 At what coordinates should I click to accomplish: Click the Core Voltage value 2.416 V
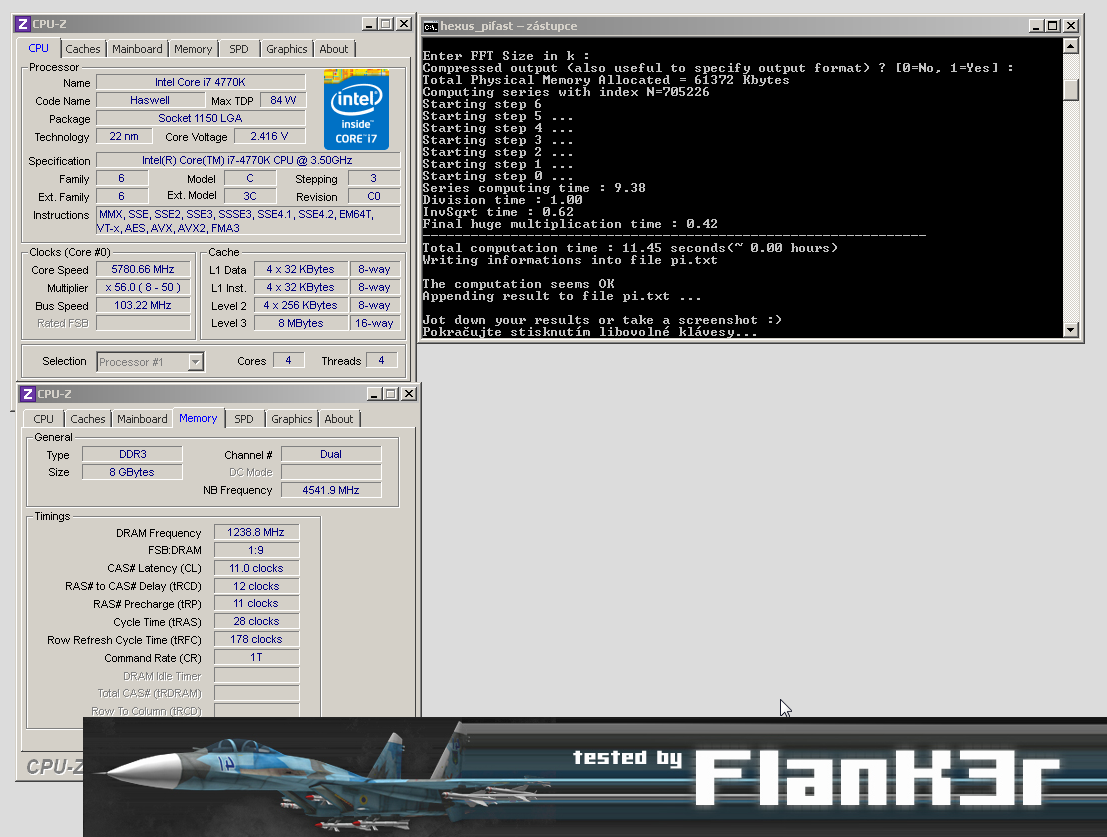coord(269,136)
